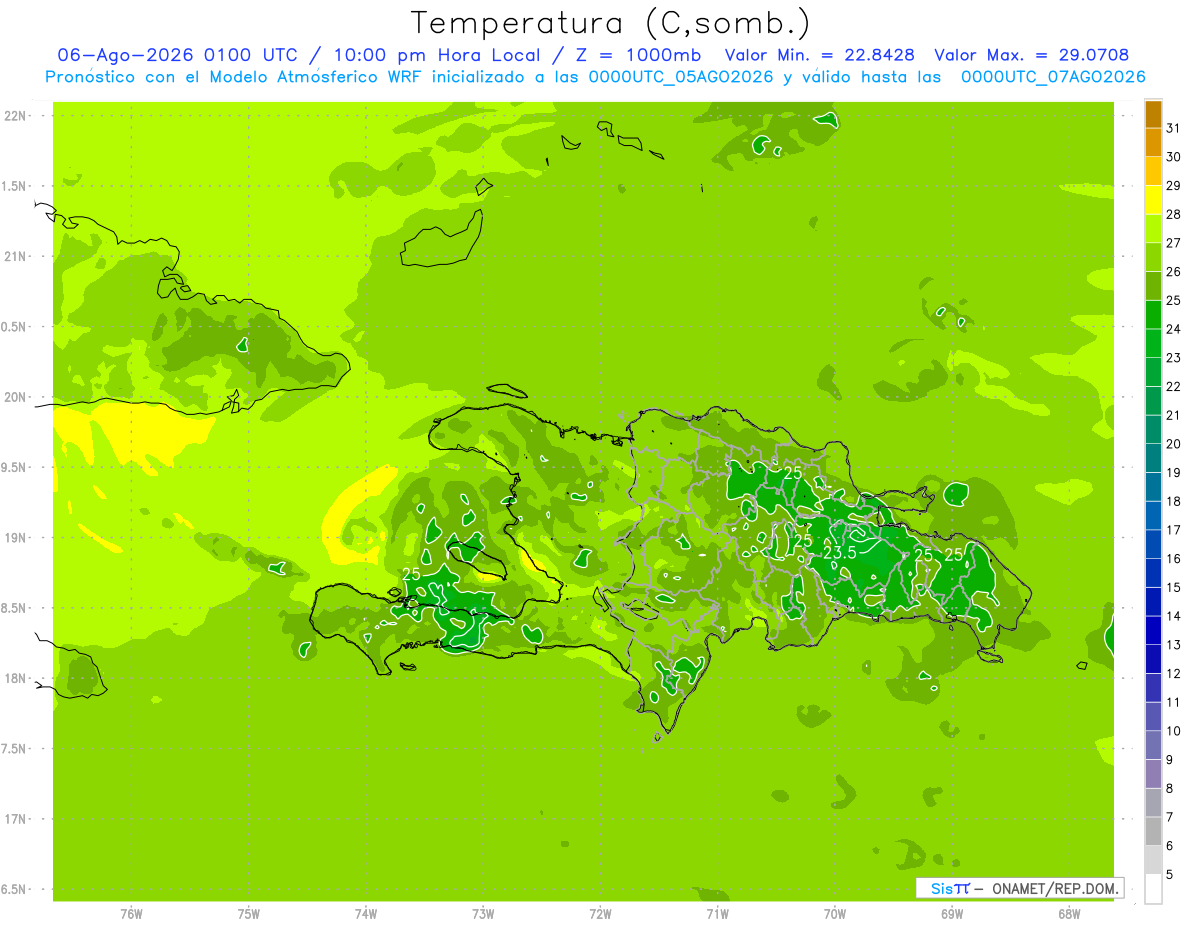Click the "69W" longitude label
The width and height of the screenshot is (1200, 927).
click(951, 914)
